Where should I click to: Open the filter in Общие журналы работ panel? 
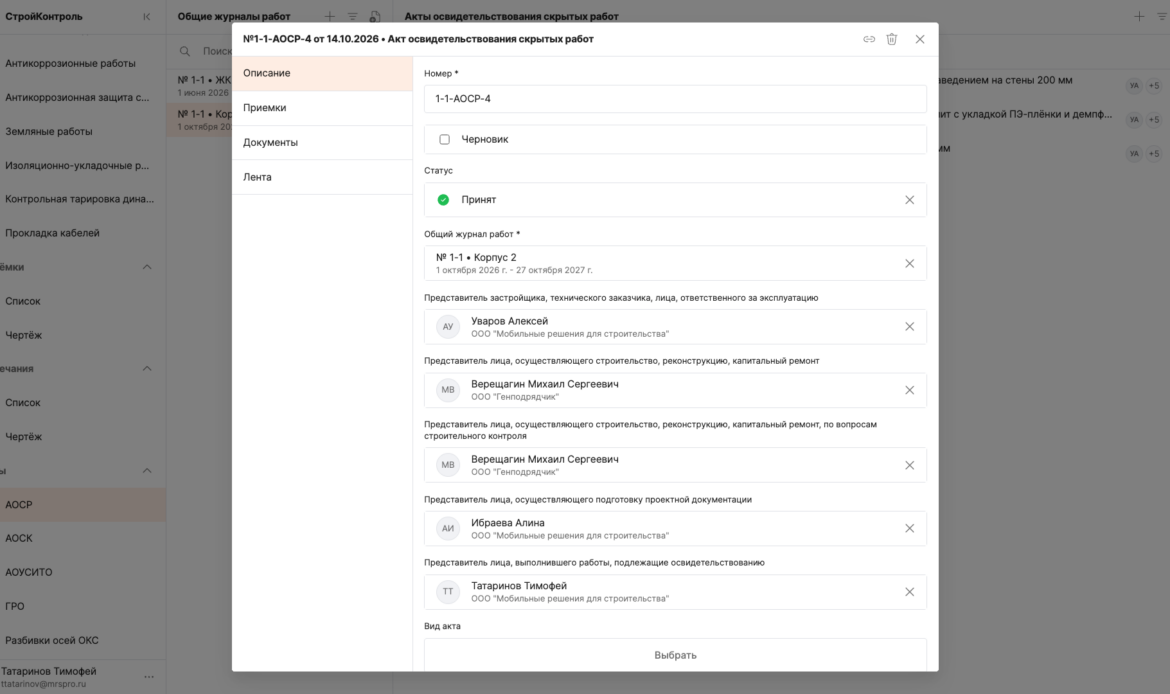pyautogui.click(x=352, y=16)
